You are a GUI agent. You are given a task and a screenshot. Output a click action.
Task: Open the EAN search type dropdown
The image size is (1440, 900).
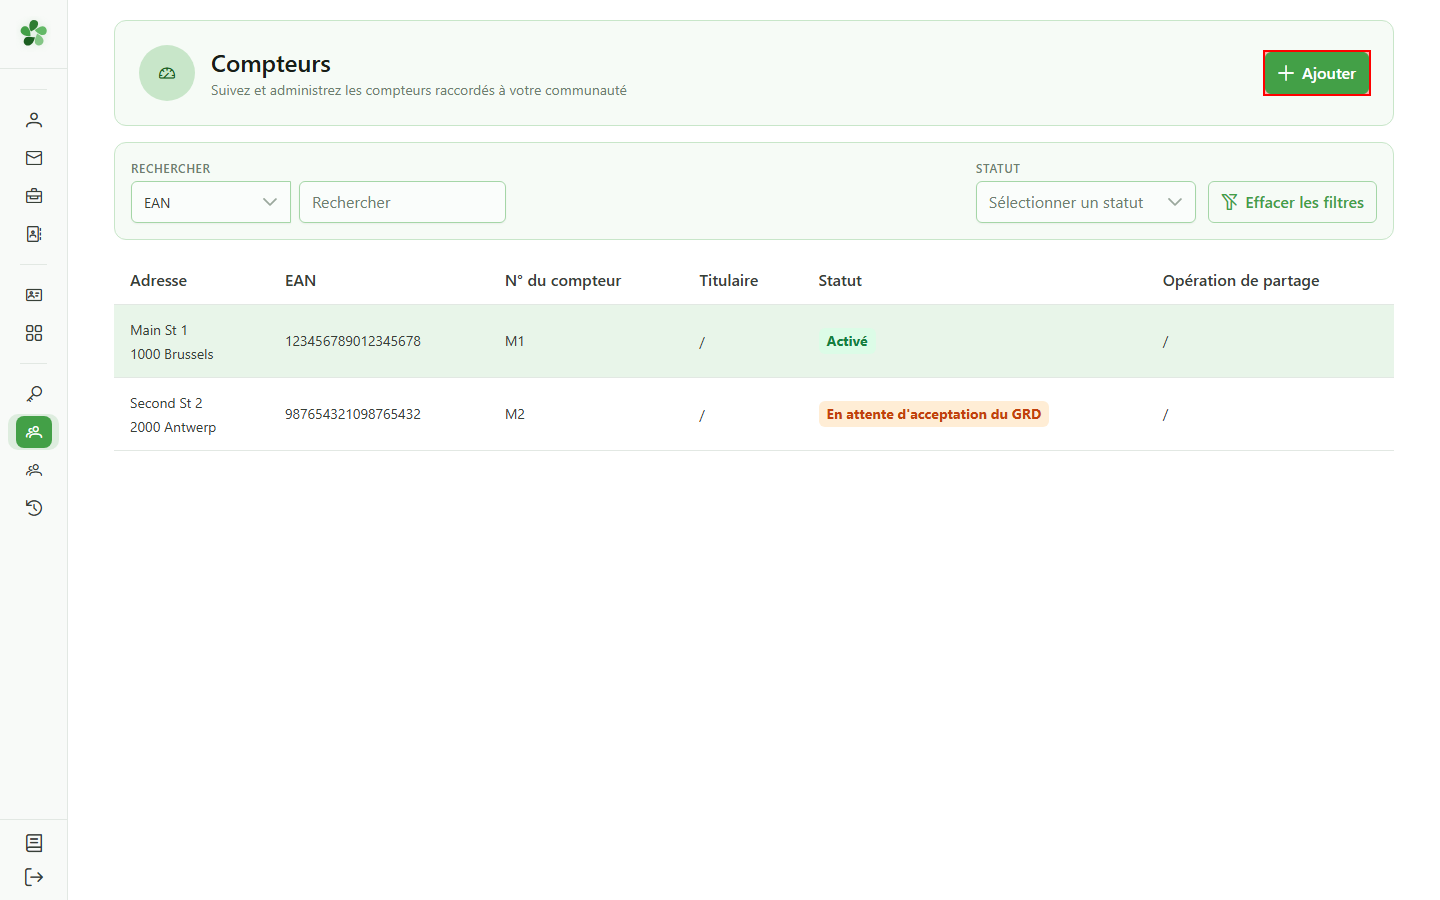(x=211, y=202)
